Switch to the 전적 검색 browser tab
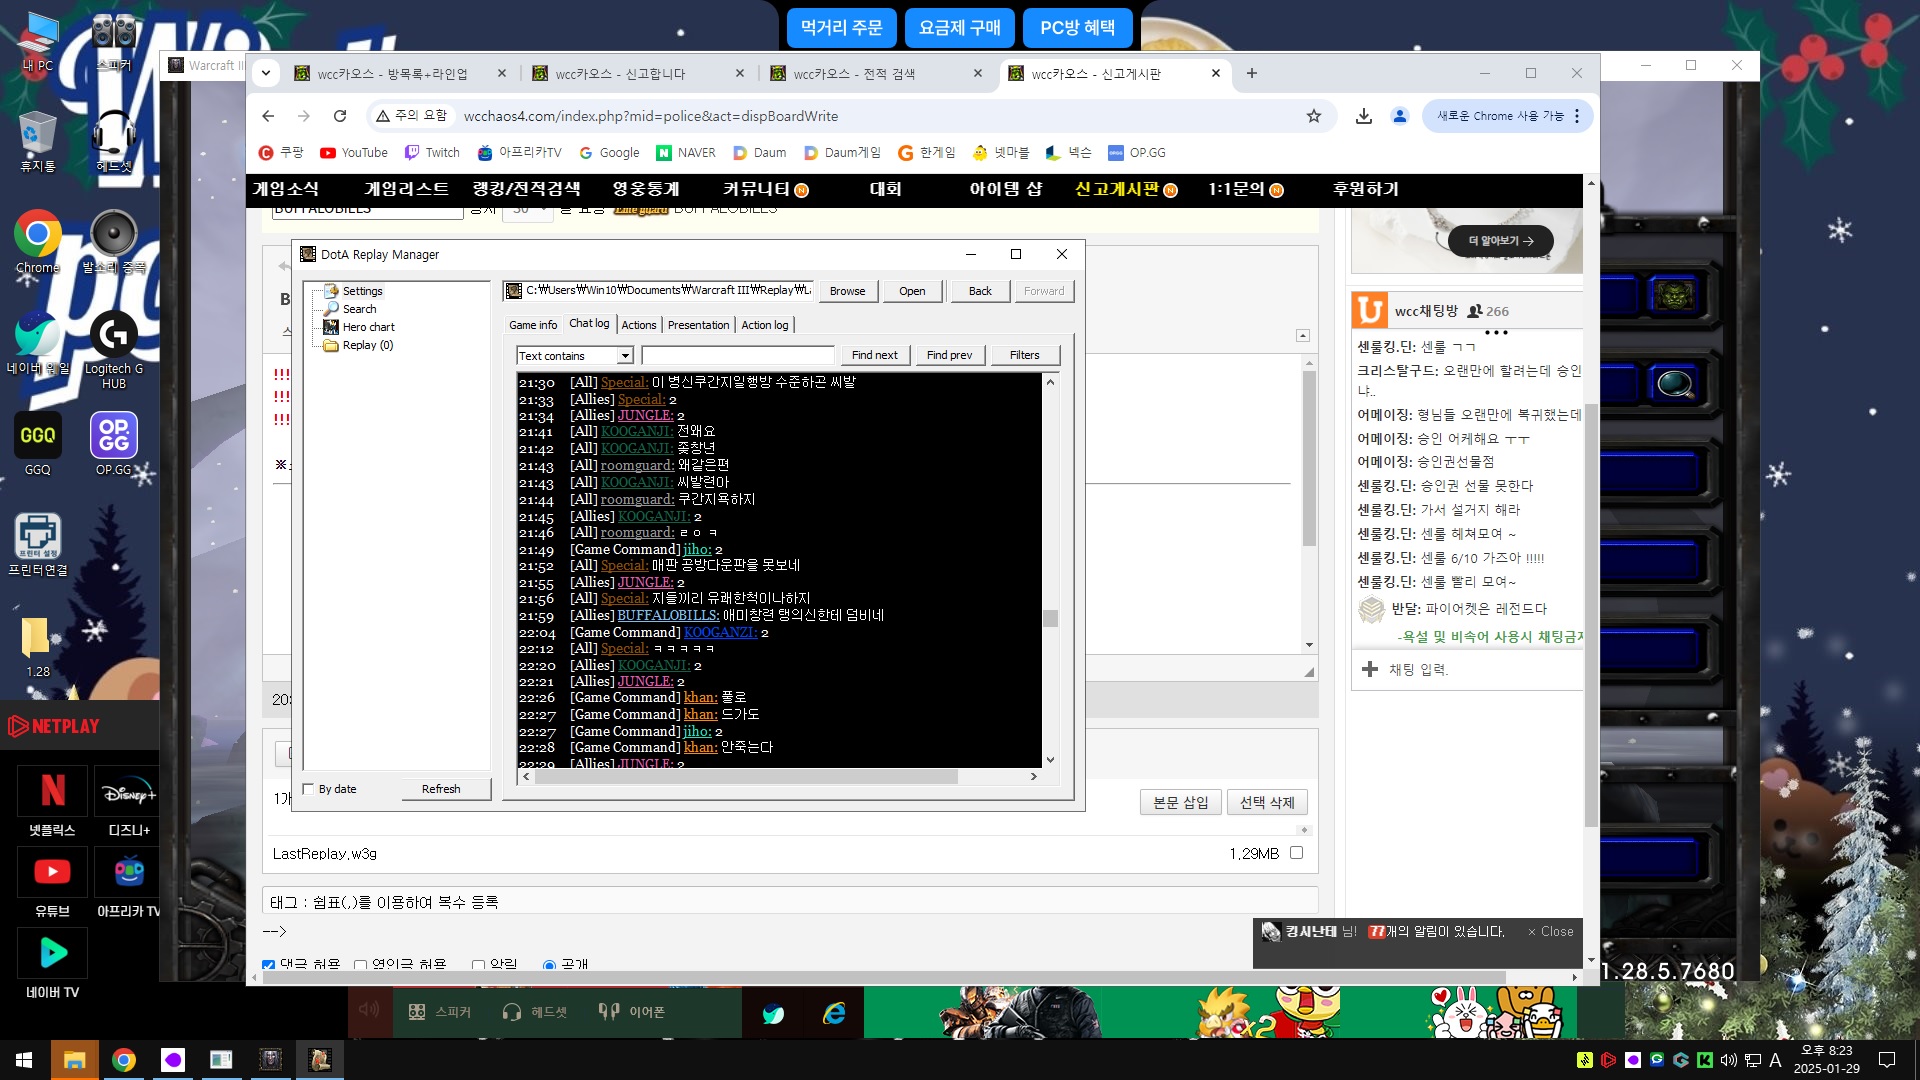The image size is (1920, 1080). coord(875,74)
